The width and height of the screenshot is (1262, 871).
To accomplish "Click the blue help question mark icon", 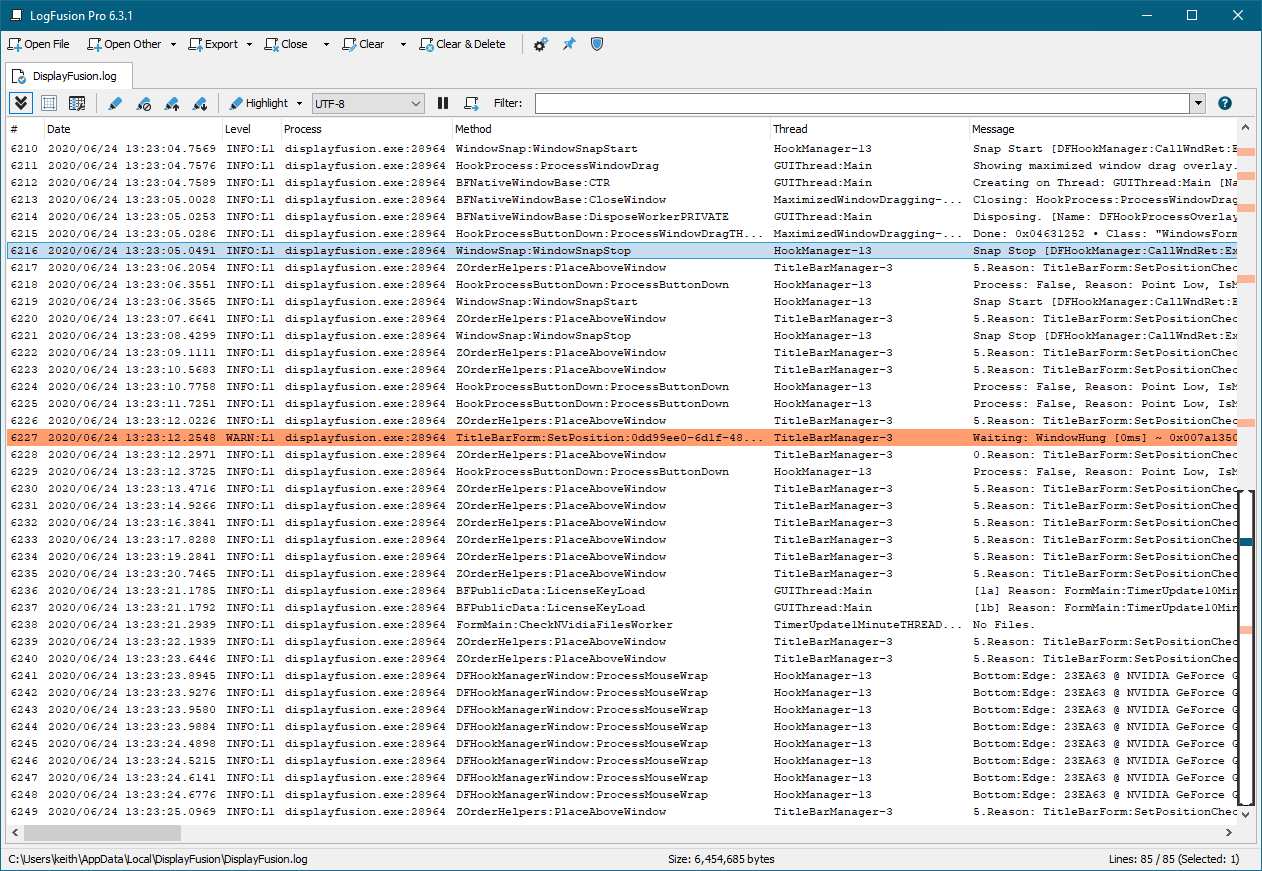I will [1224, 103].
